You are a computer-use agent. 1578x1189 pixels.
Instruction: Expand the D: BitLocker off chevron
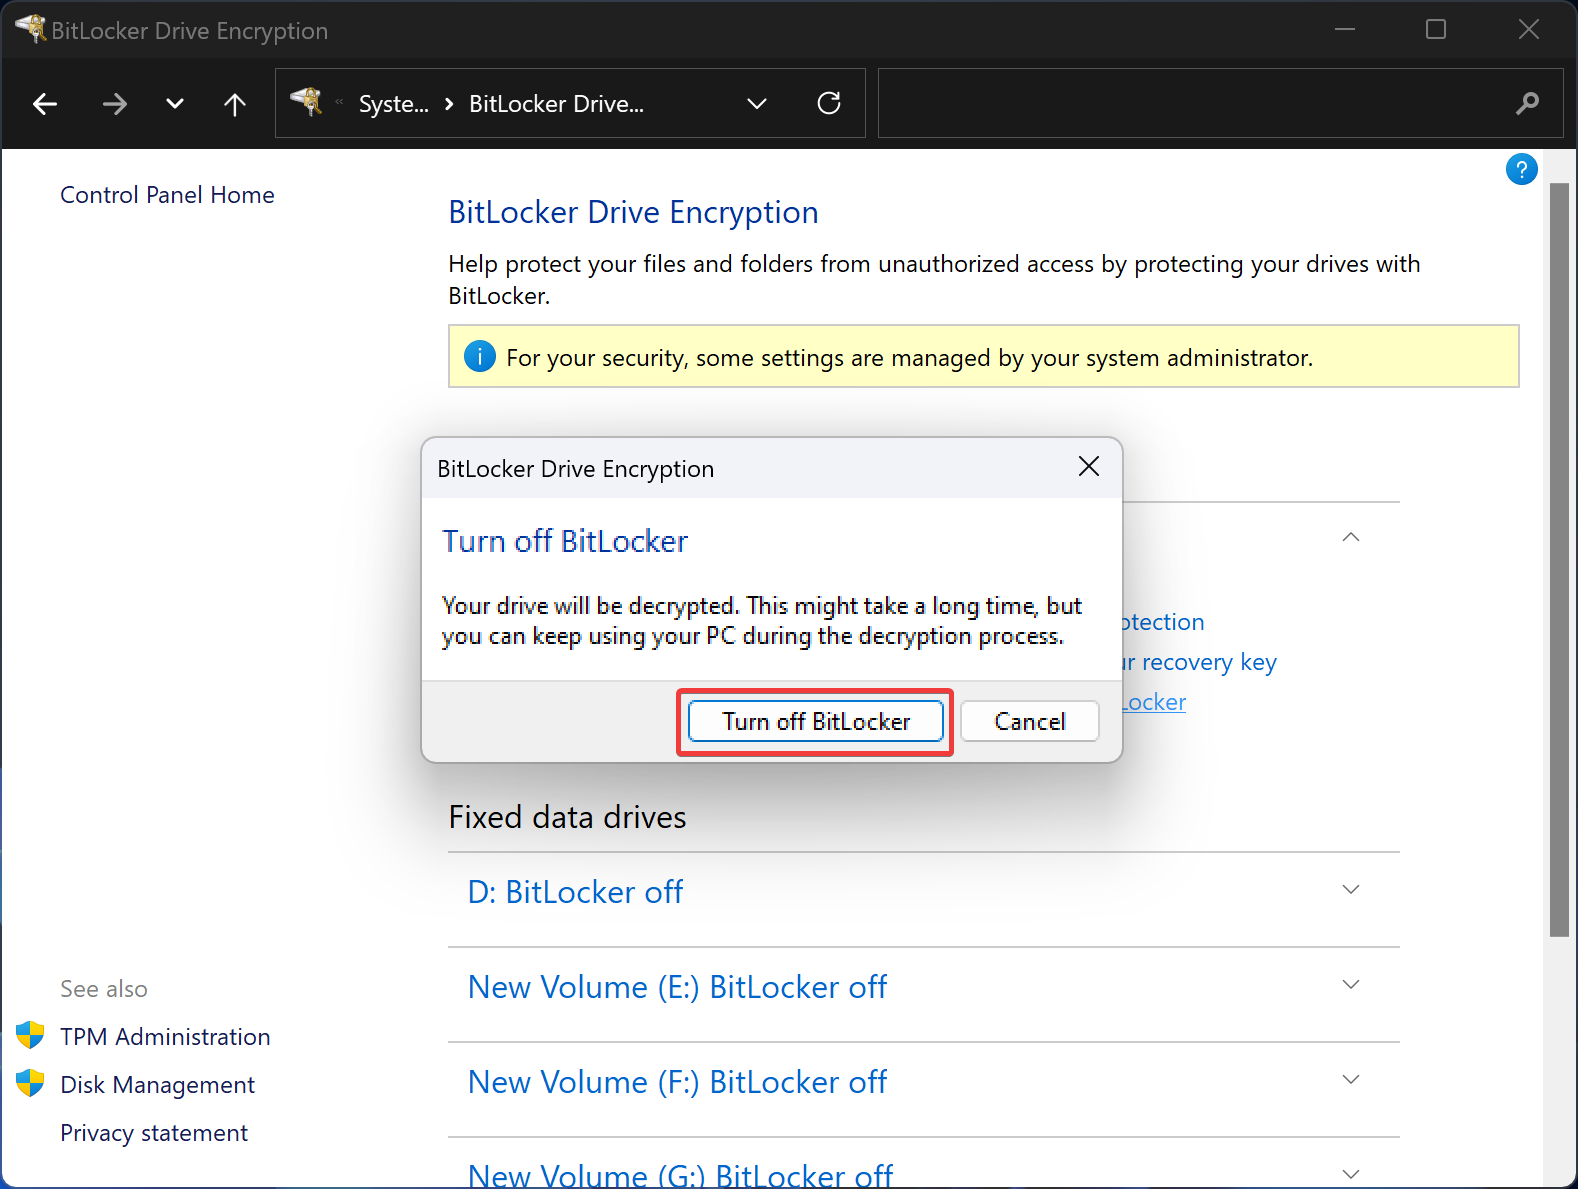(1351, 890)
